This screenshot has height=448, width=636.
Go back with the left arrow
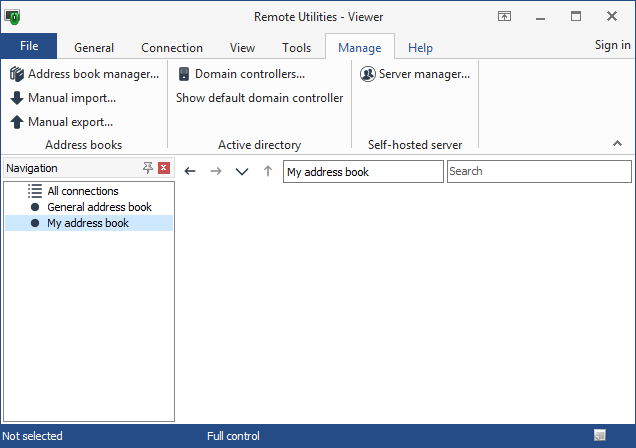click(x=190, y=172)
